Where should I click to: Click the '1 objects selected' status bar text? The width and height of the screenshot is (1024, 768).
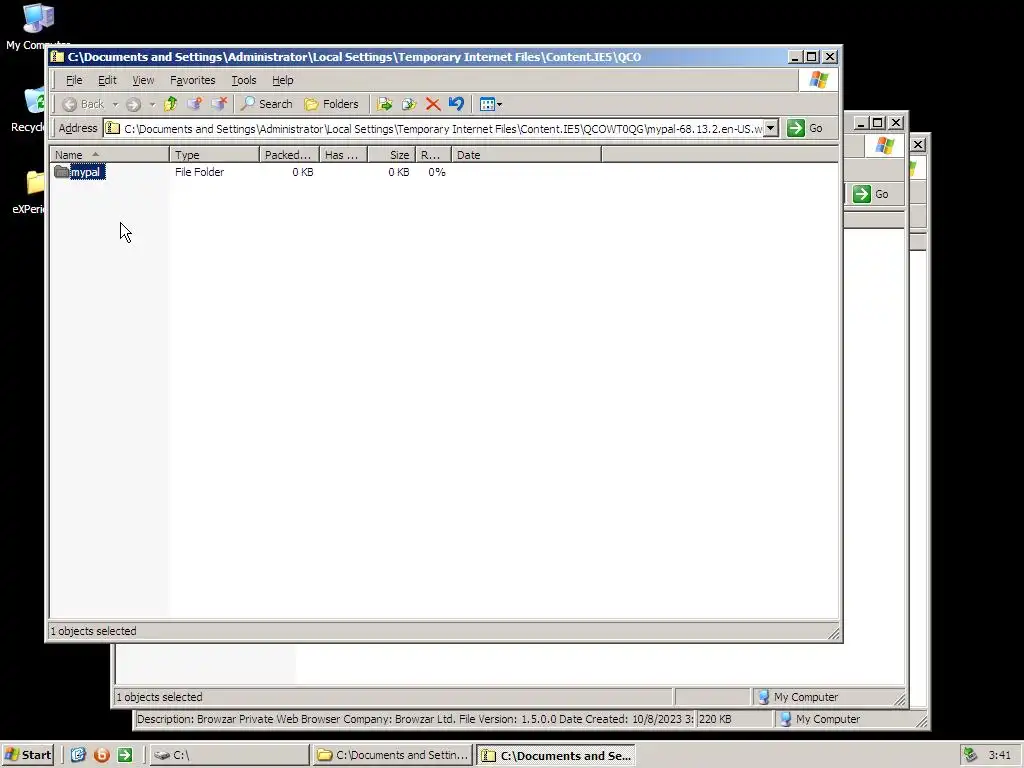point(93,631)
